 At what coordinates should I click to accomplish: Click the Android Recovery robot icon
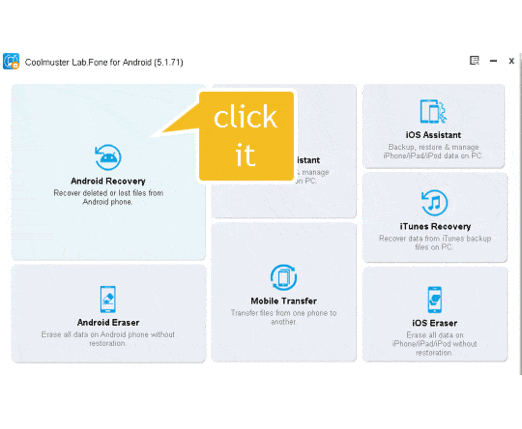click(108, 157)
